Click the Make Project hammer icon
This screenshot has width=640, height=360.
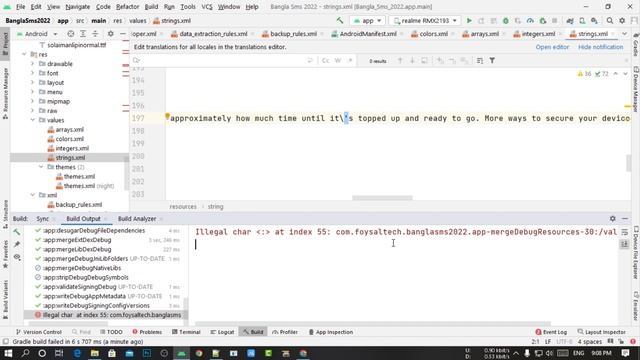(x=340, y=20)
